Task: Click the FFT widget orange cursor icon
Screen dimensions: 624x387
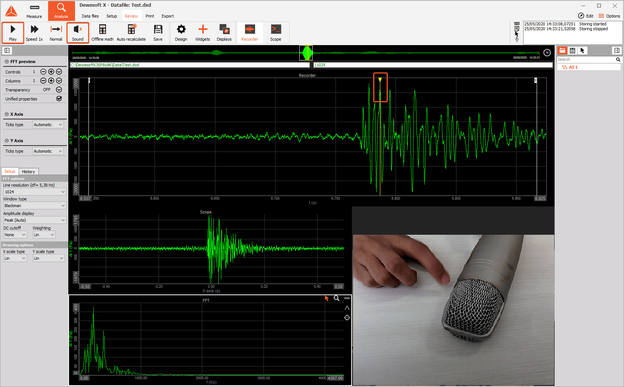Action: point(327,298)
